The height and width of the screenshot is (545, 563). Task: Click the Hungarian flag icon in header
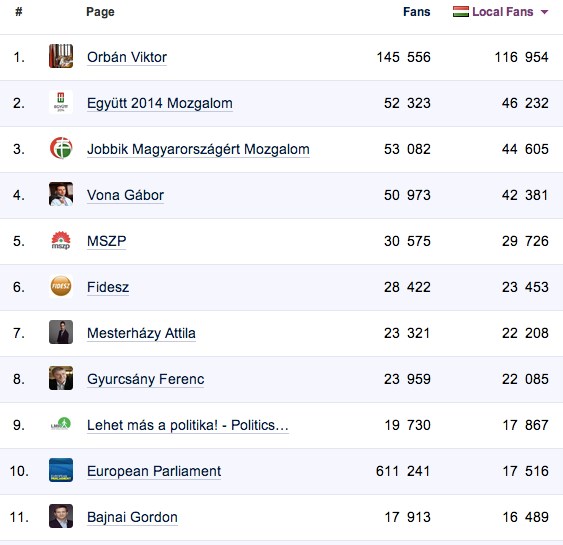461,11
